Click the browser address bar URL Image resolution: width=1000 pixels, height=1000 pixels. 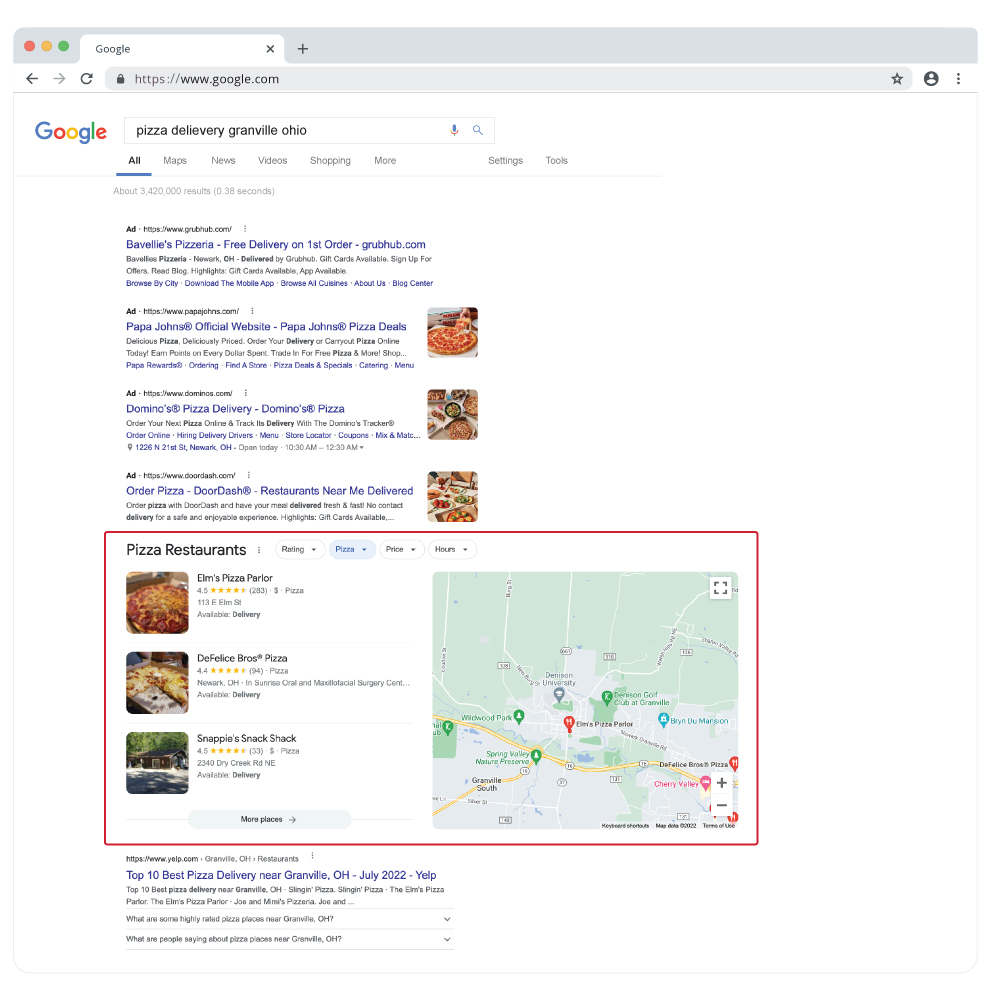(x=207, y=79)
